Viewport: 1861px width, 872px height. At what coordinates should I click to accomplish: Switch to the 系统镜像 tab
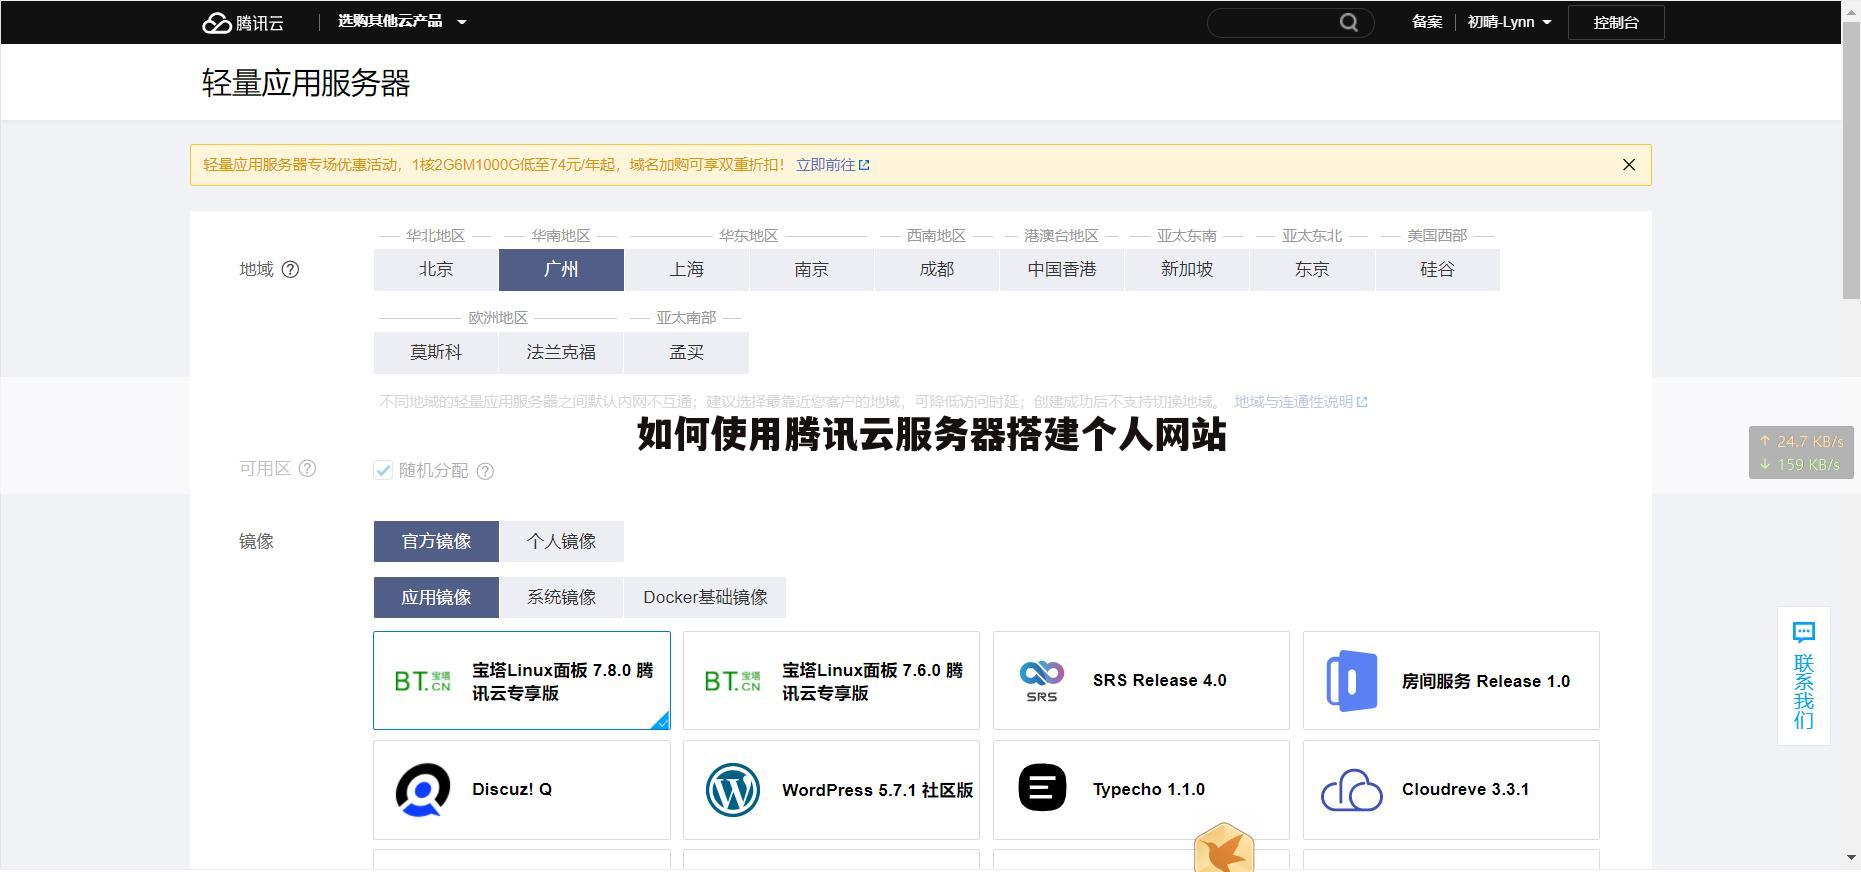click(x=561, y=597)
